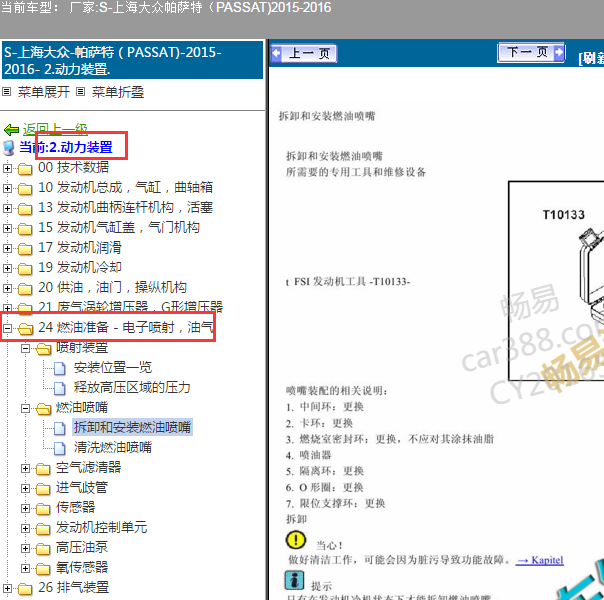Screen dimensions: 604x600
Task: Click folder icon of 空气滤清器
Action: [x=43, y=469]
